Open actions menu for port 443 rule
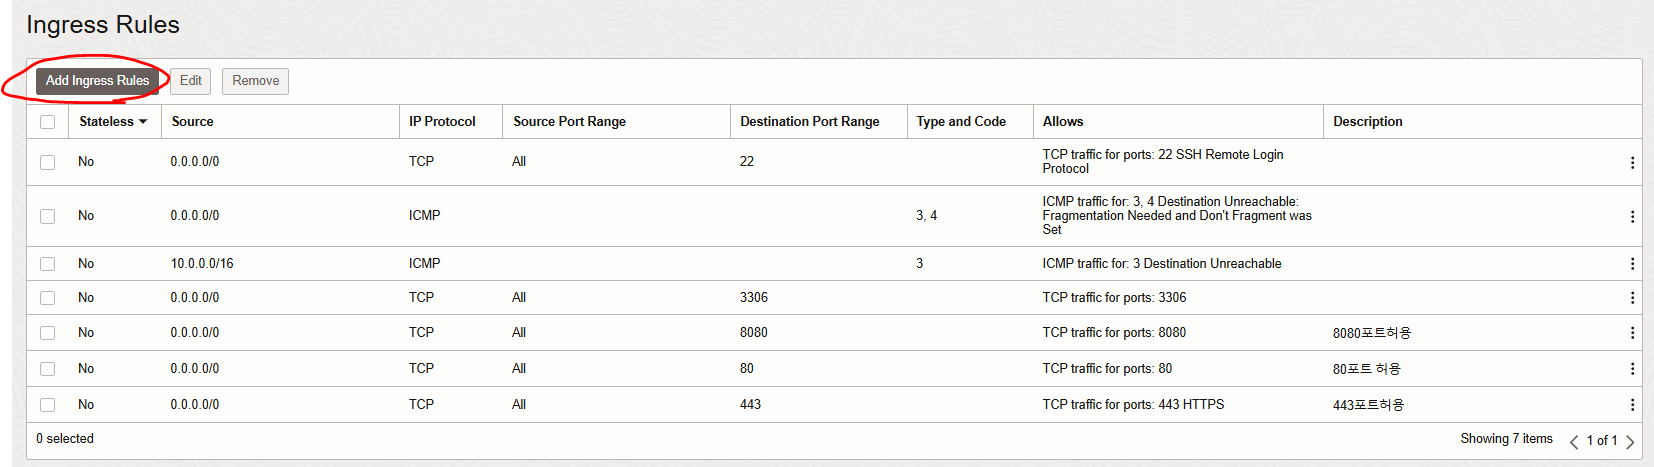1654x467 pixels. [x=1632, y=405]
